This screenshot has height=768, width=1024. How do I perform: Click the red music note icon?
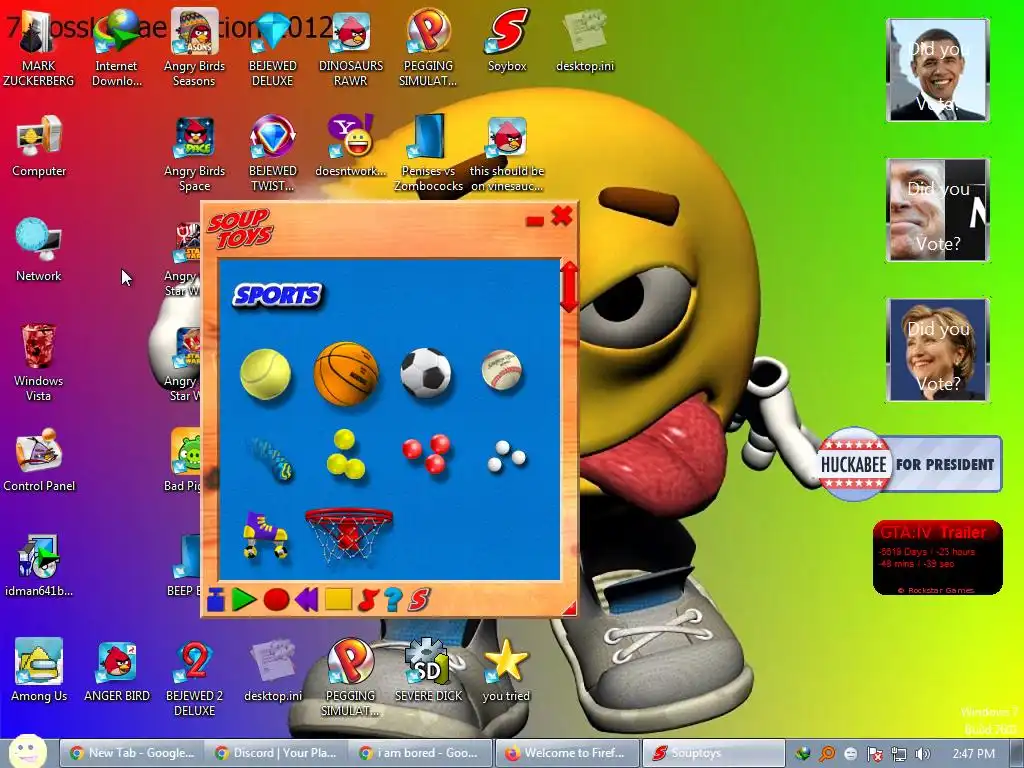[368, 599]
